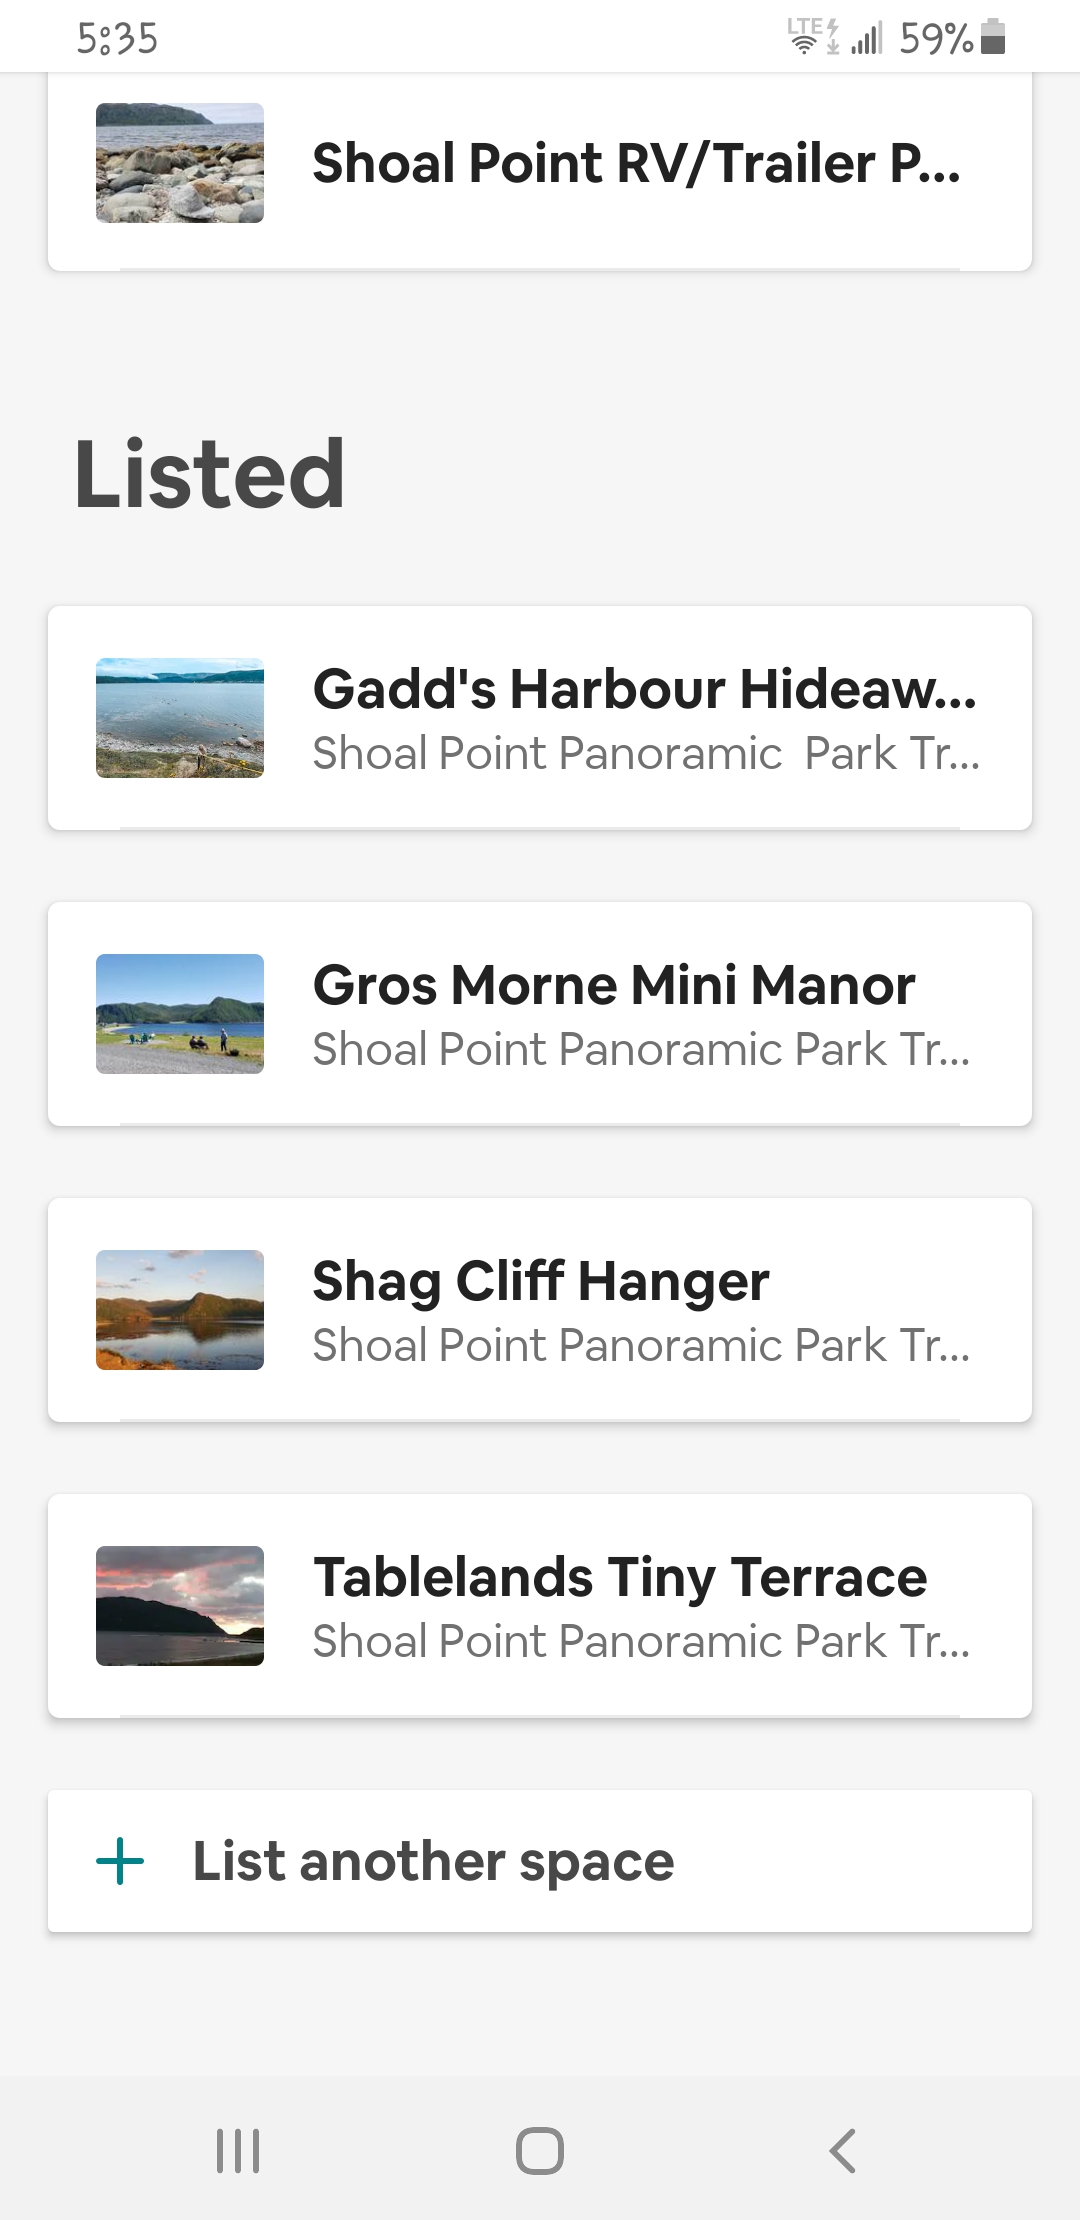Open the Shag Cliff Hanger listing title
Screen dimensions: 1080x2220
pos(541,1281)
